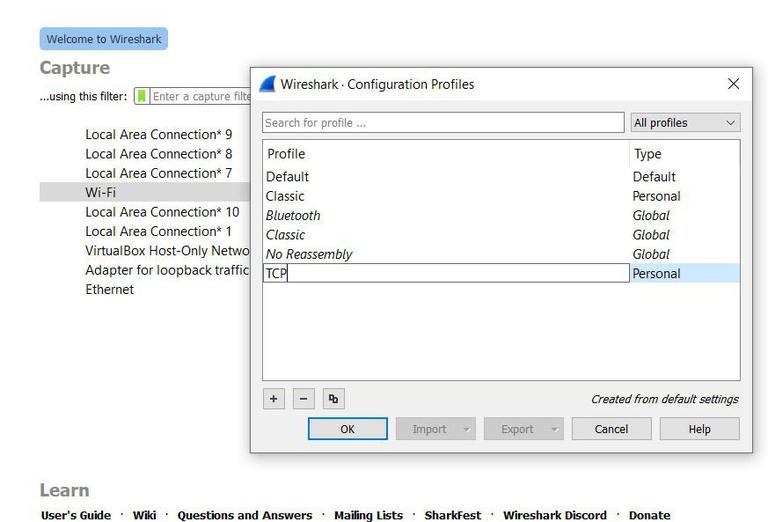The width and height of the screenshot is (768, 522).
Task: Select Local Area Connection* 9 interface
Action: click(x=159, y=134)
